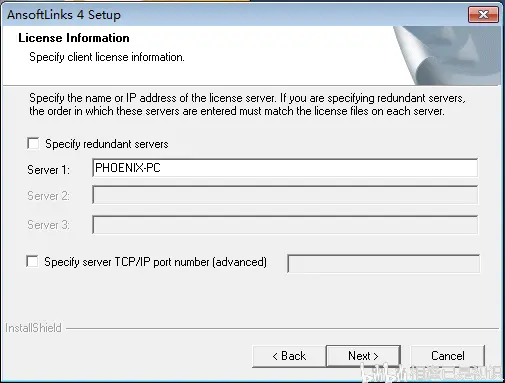Click the AnsoftLinks 4 Setup title text
Image resolution: width=505 pixels, height=383 pixels.
[64, 15]
